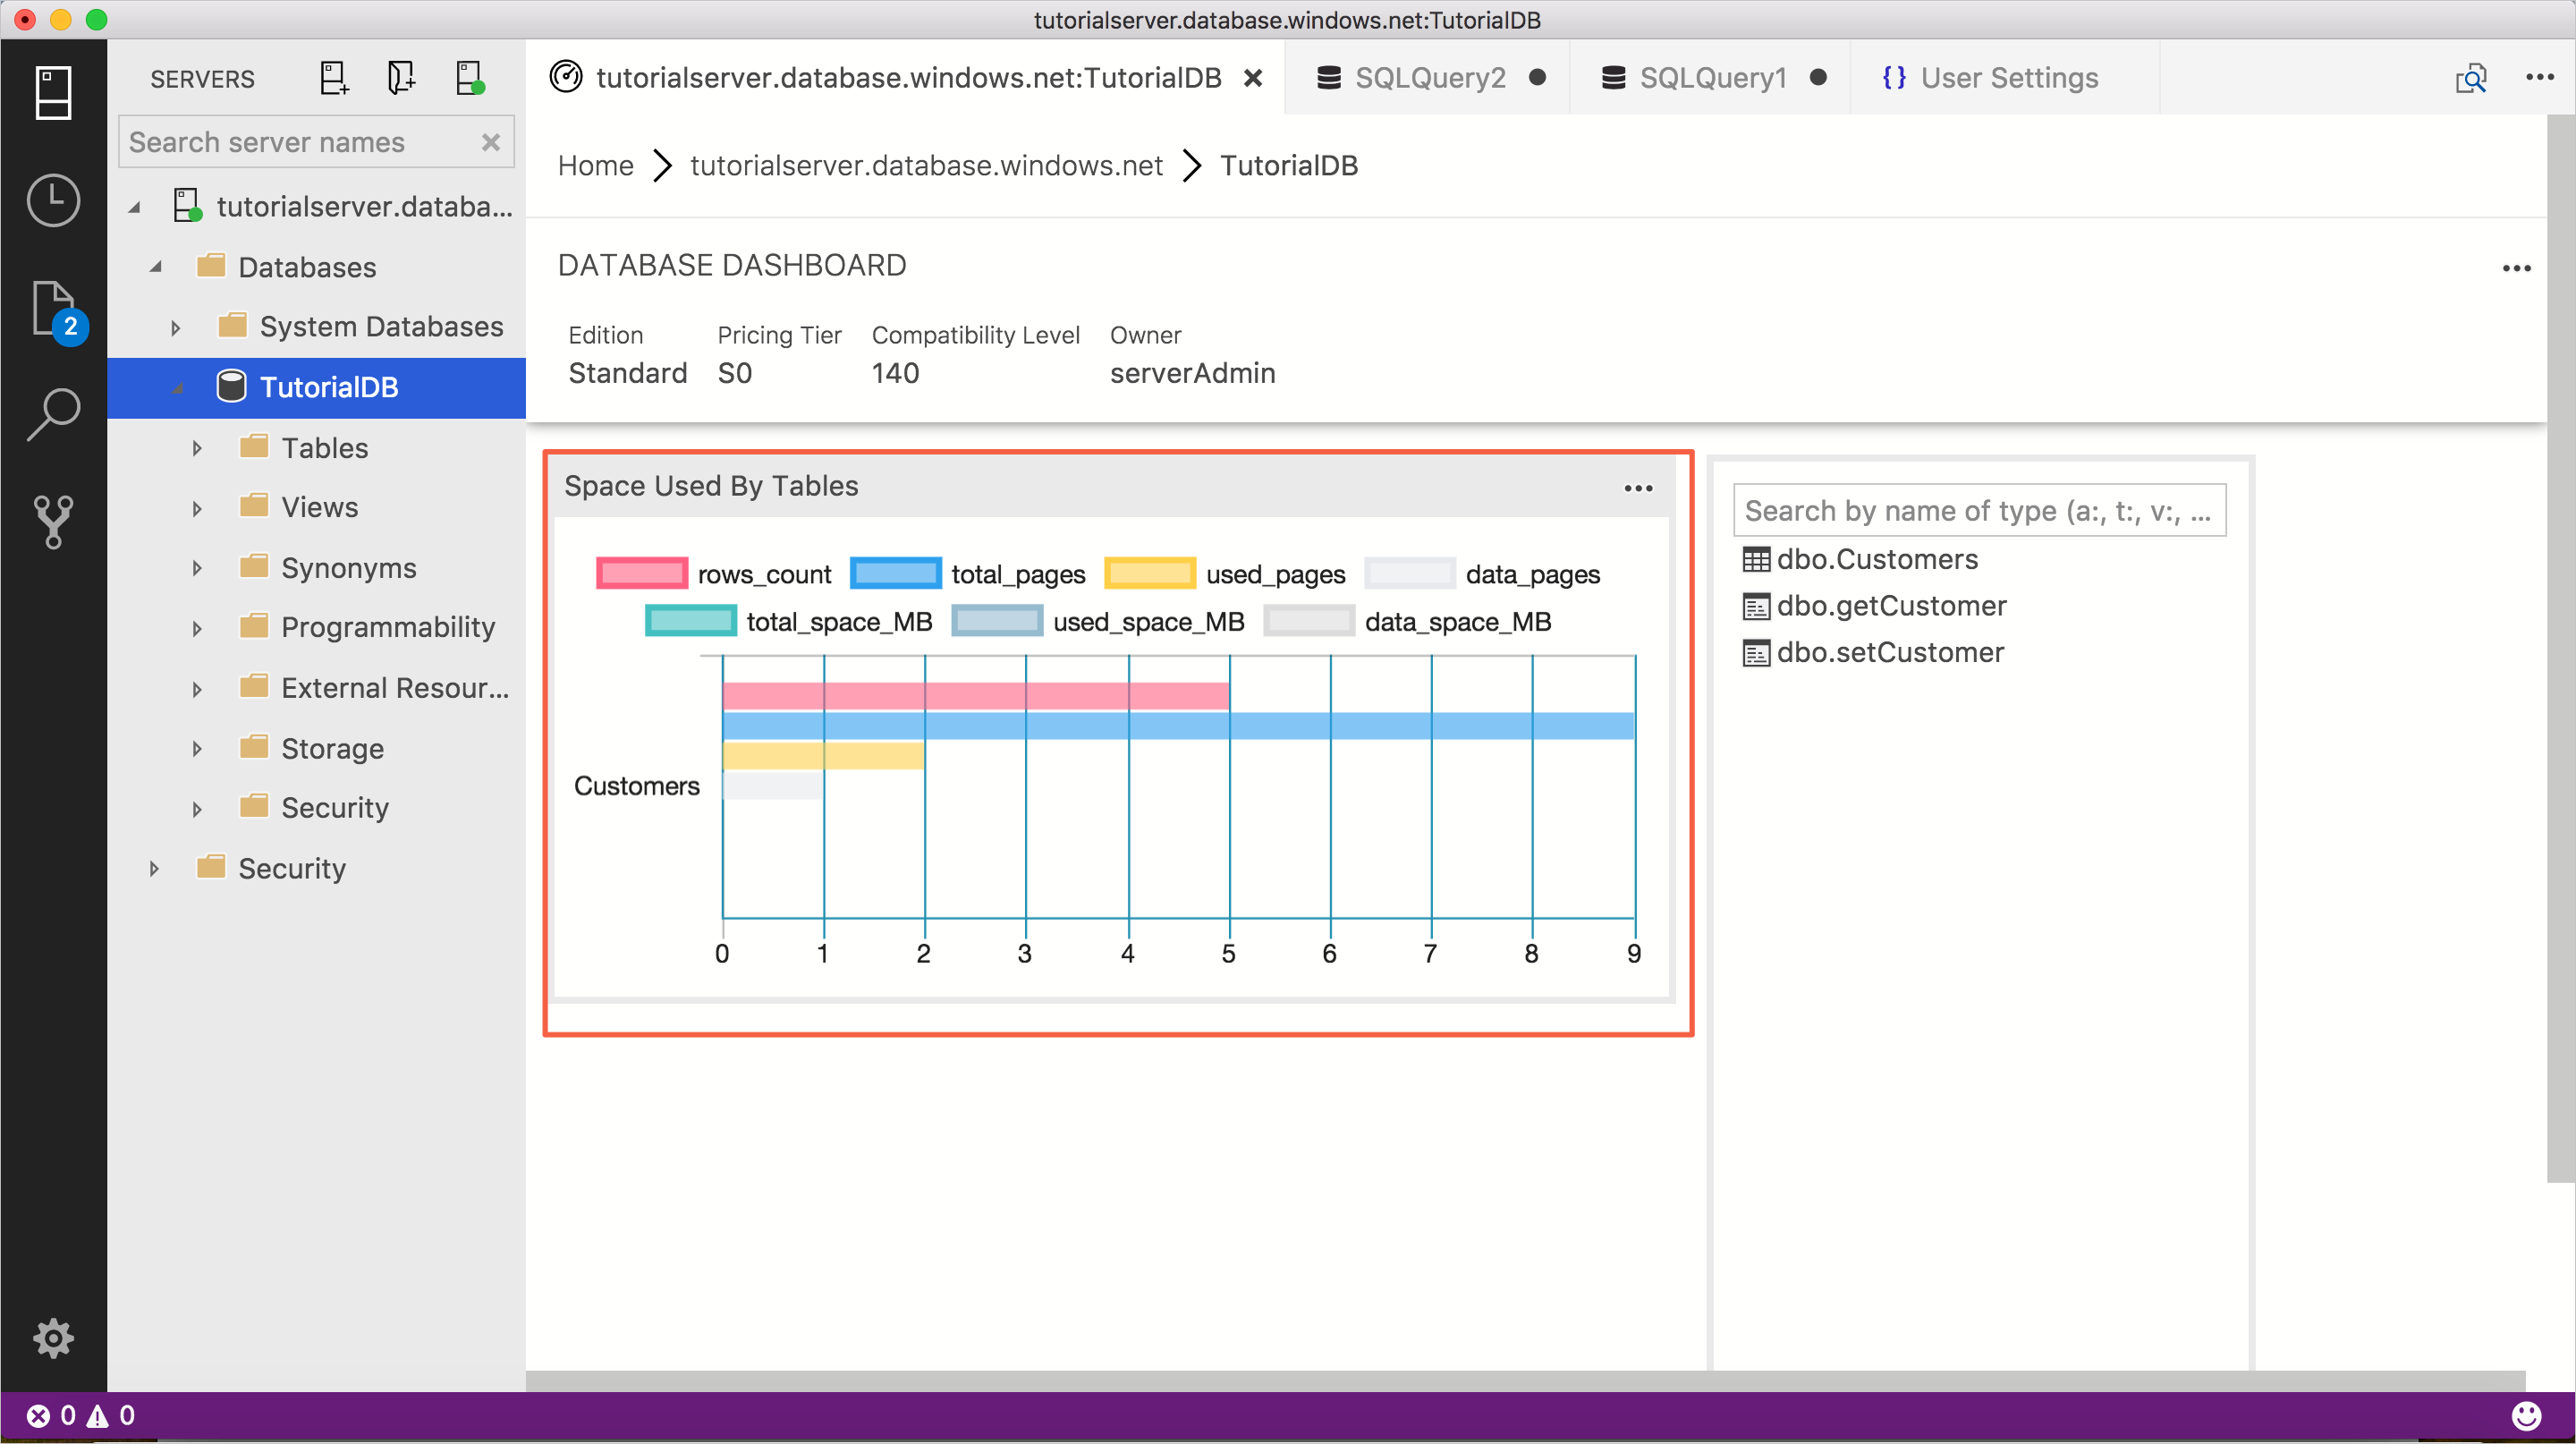Expand the Programmability folder
2576x1444 pixels.
[x=197, y=629]
